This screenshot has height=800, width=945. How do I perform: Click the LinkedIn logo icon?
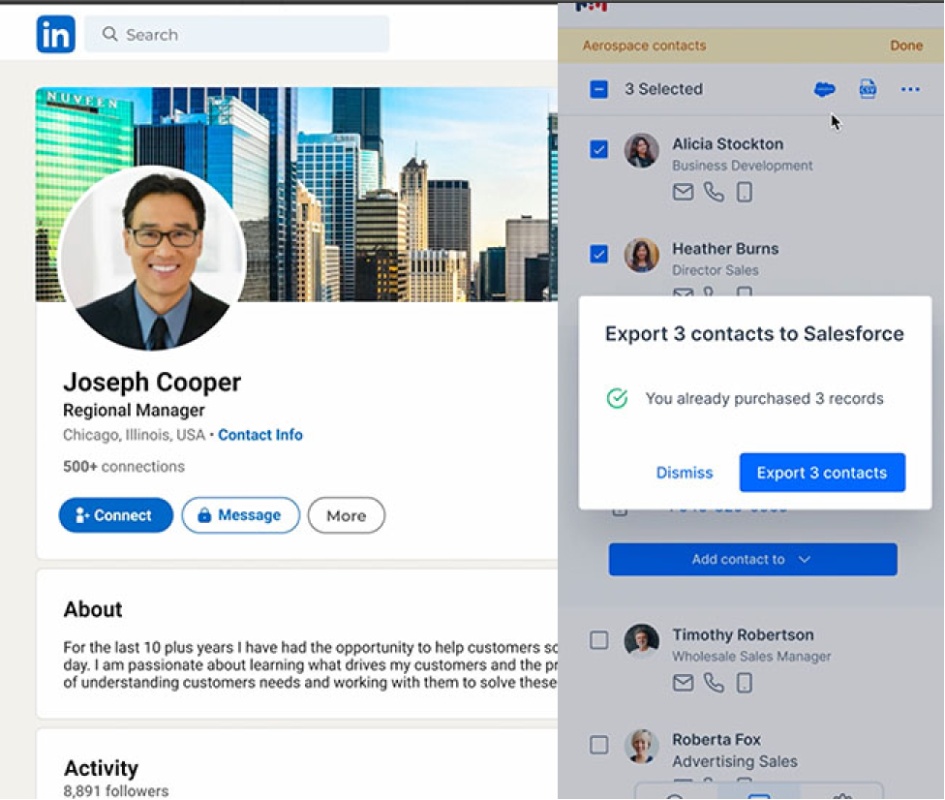pyautogui.click(x=56, y=34)
